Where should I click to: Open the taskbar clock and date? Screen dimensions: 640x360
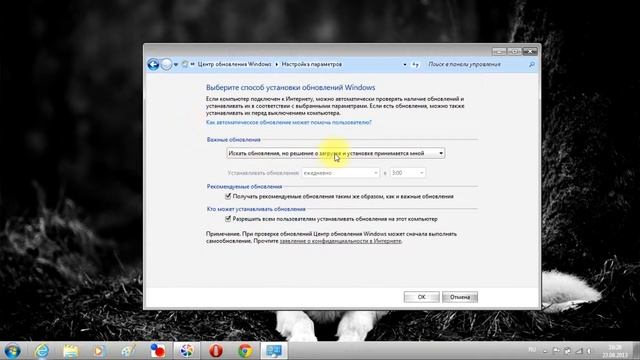pos(615,351)
